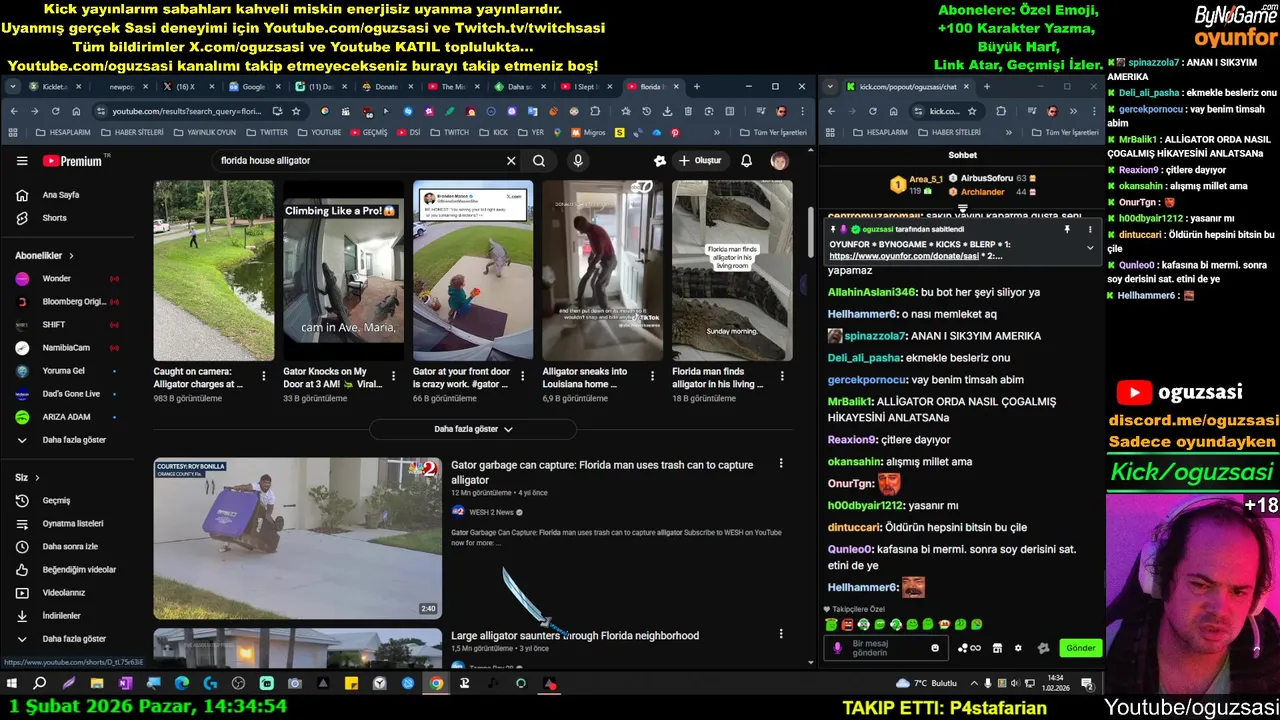Open Migros bookmark
1280x720 pixels.
click(x=589, y=132)
